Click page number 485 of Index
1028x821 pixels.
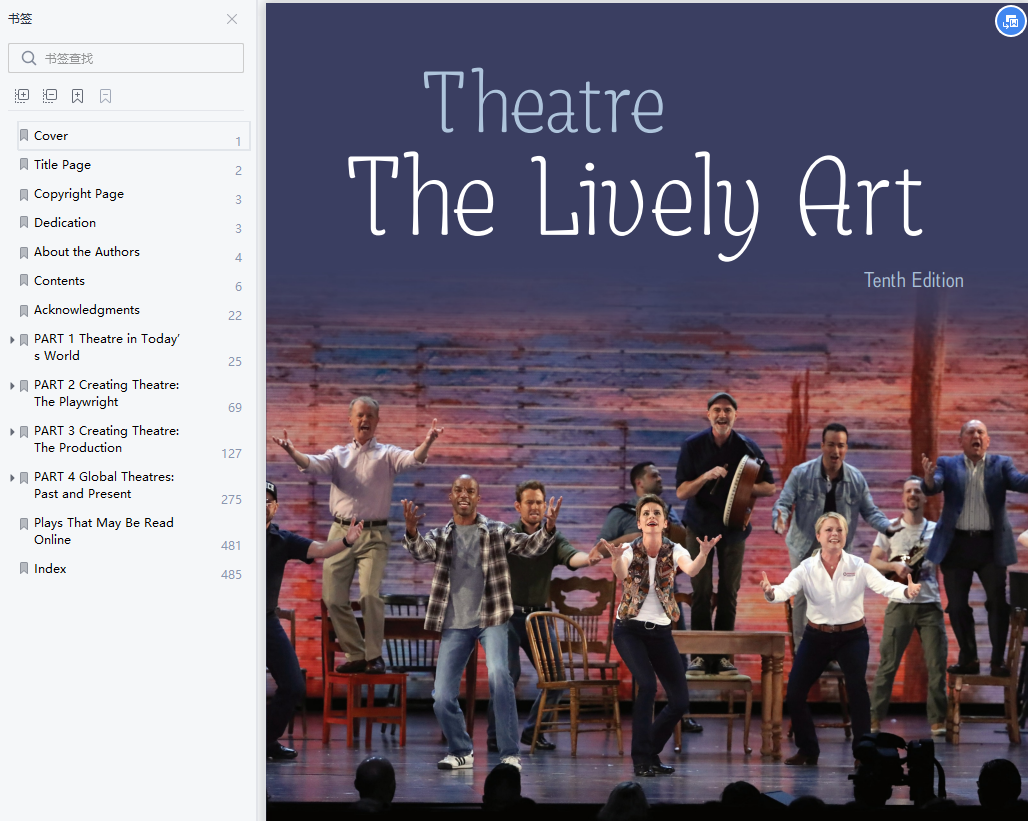point(231,574)
